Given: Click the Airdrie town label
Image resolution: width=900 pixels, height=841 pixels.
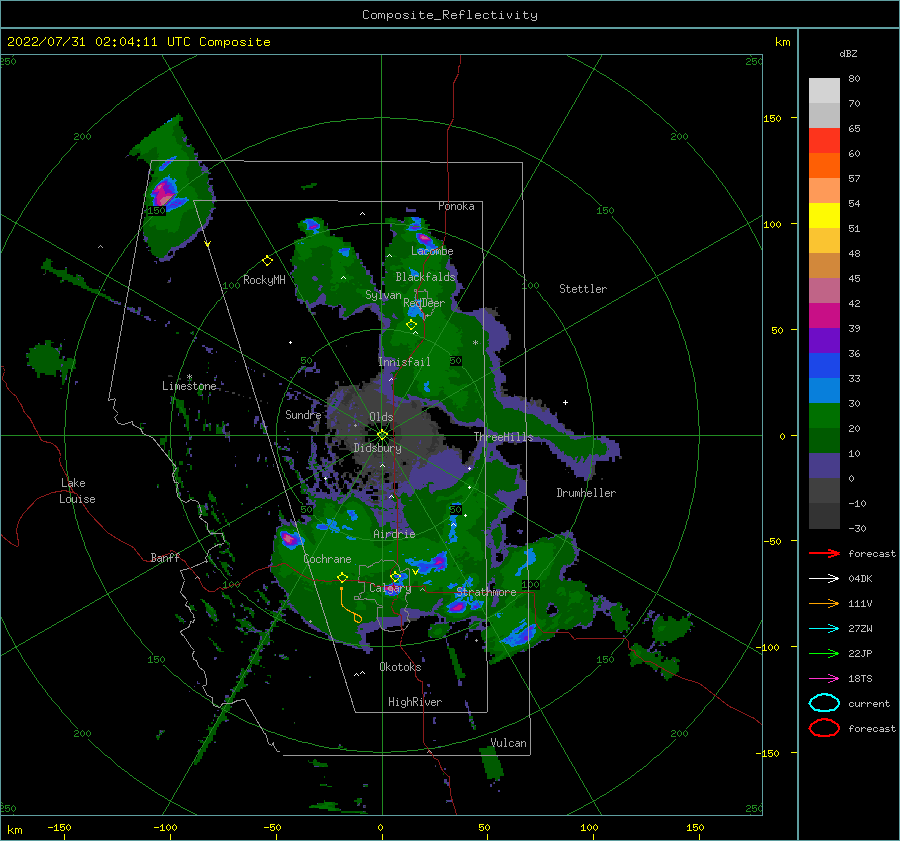Looking at the screenshot, I should (394, 534).
